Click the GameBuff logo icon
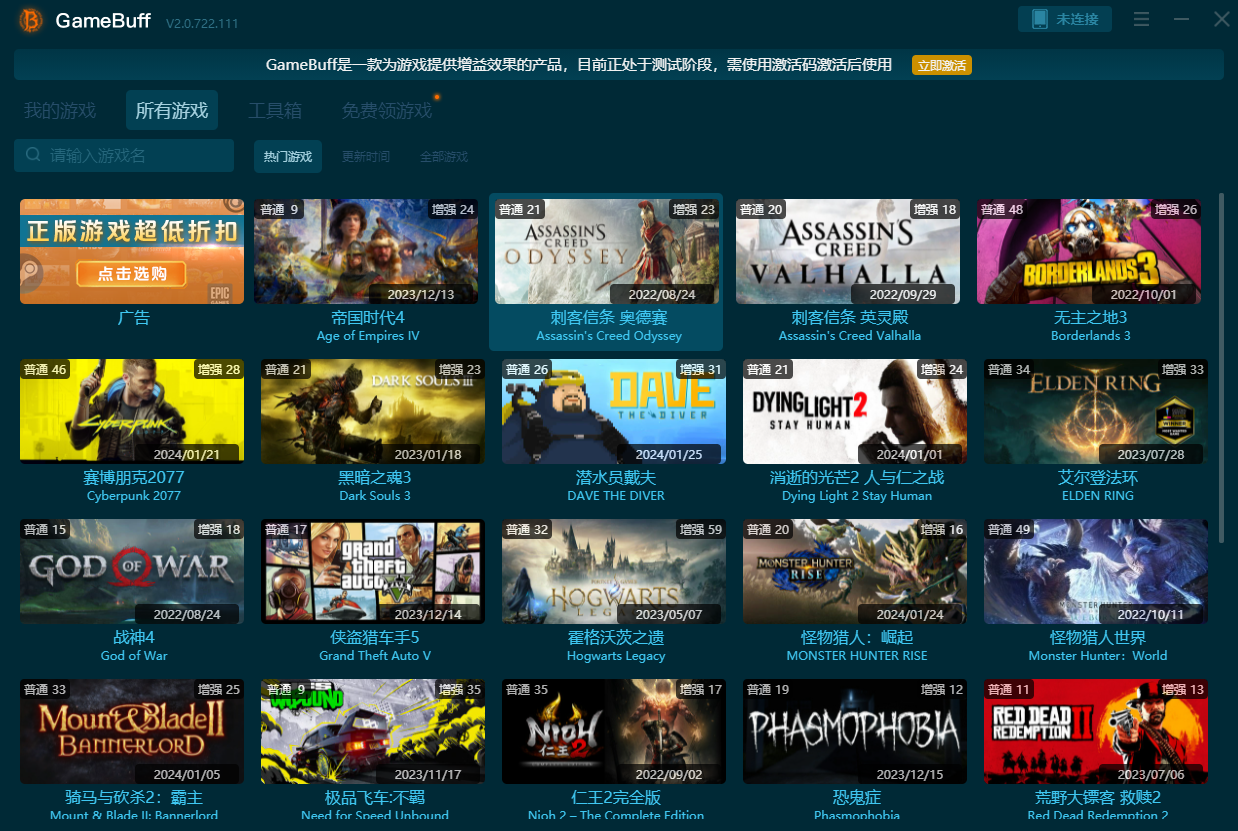This screenshot has width=1238, height=831. pos(31,20)
